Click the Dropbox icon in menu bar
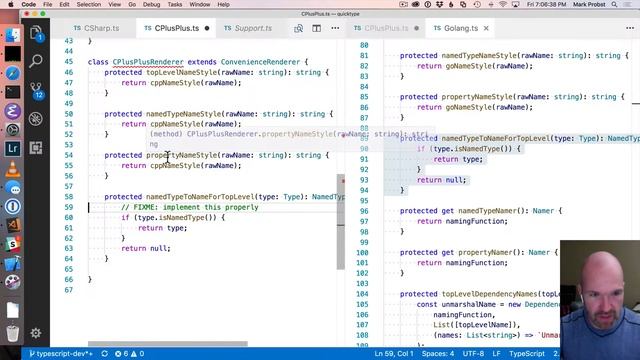This screenshot has height=360, width=640. 440,4
